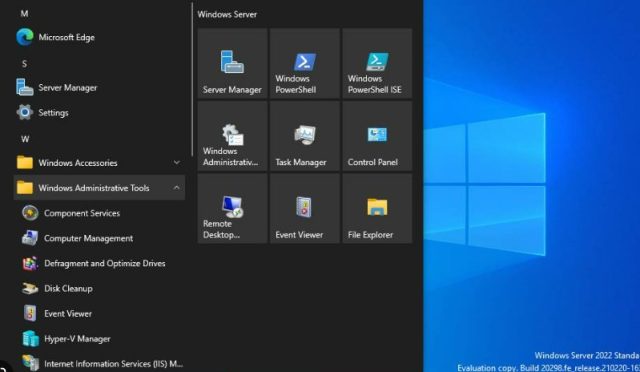Viewport: 640px width, 372px height.
Task: Open Settings gear entry in app list
Action: point(99,113)
